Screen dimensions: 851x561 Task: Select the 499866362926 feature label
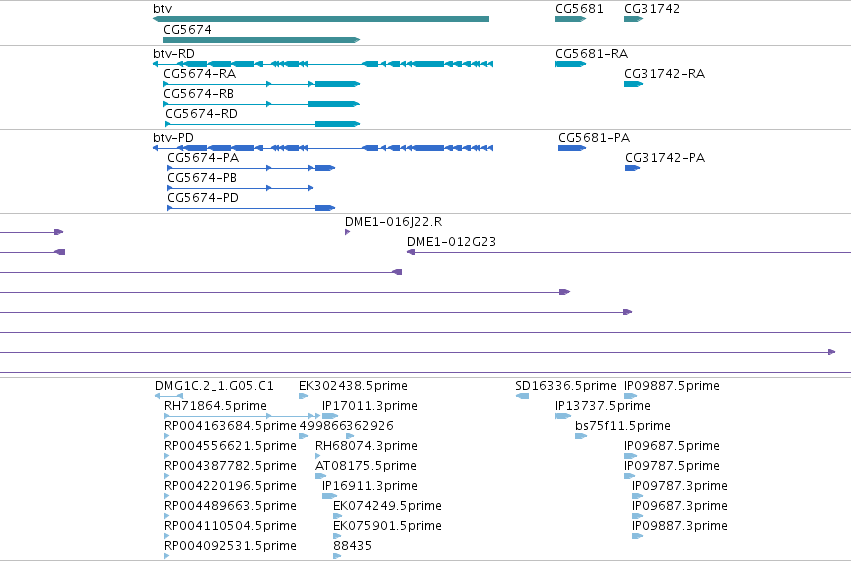[x=346, y=426]
